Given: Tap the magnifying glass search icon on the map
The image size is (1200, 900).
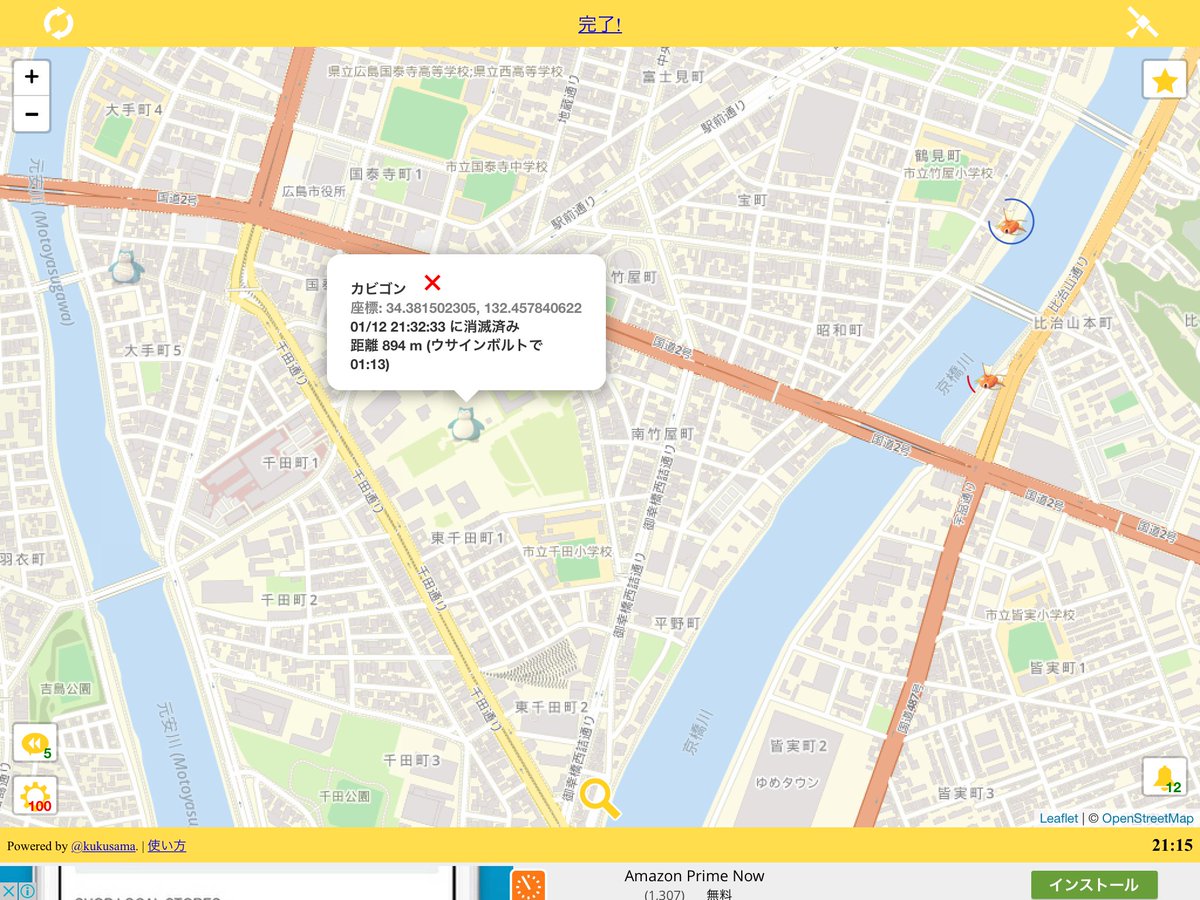Looking at the screenshot, I should click(599, 798).
